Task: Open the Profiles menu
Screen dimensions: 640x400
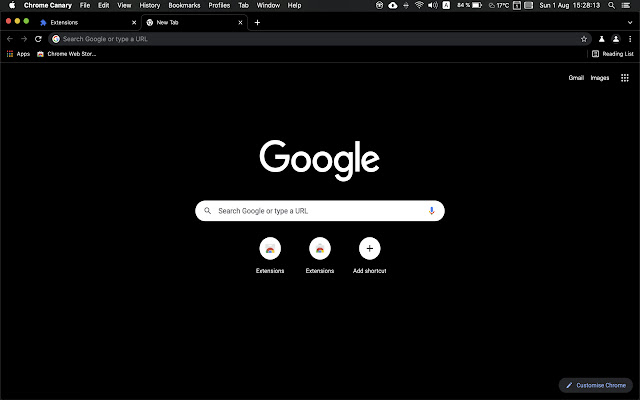Action: (219, 5)
